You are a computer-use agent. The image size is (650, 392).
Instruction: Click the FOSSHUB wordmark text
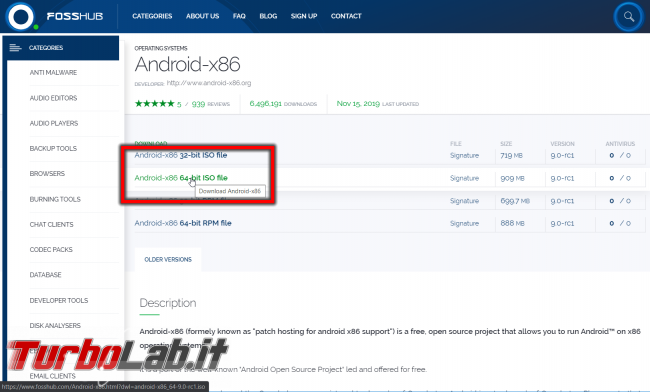click(x=75, y=16)
